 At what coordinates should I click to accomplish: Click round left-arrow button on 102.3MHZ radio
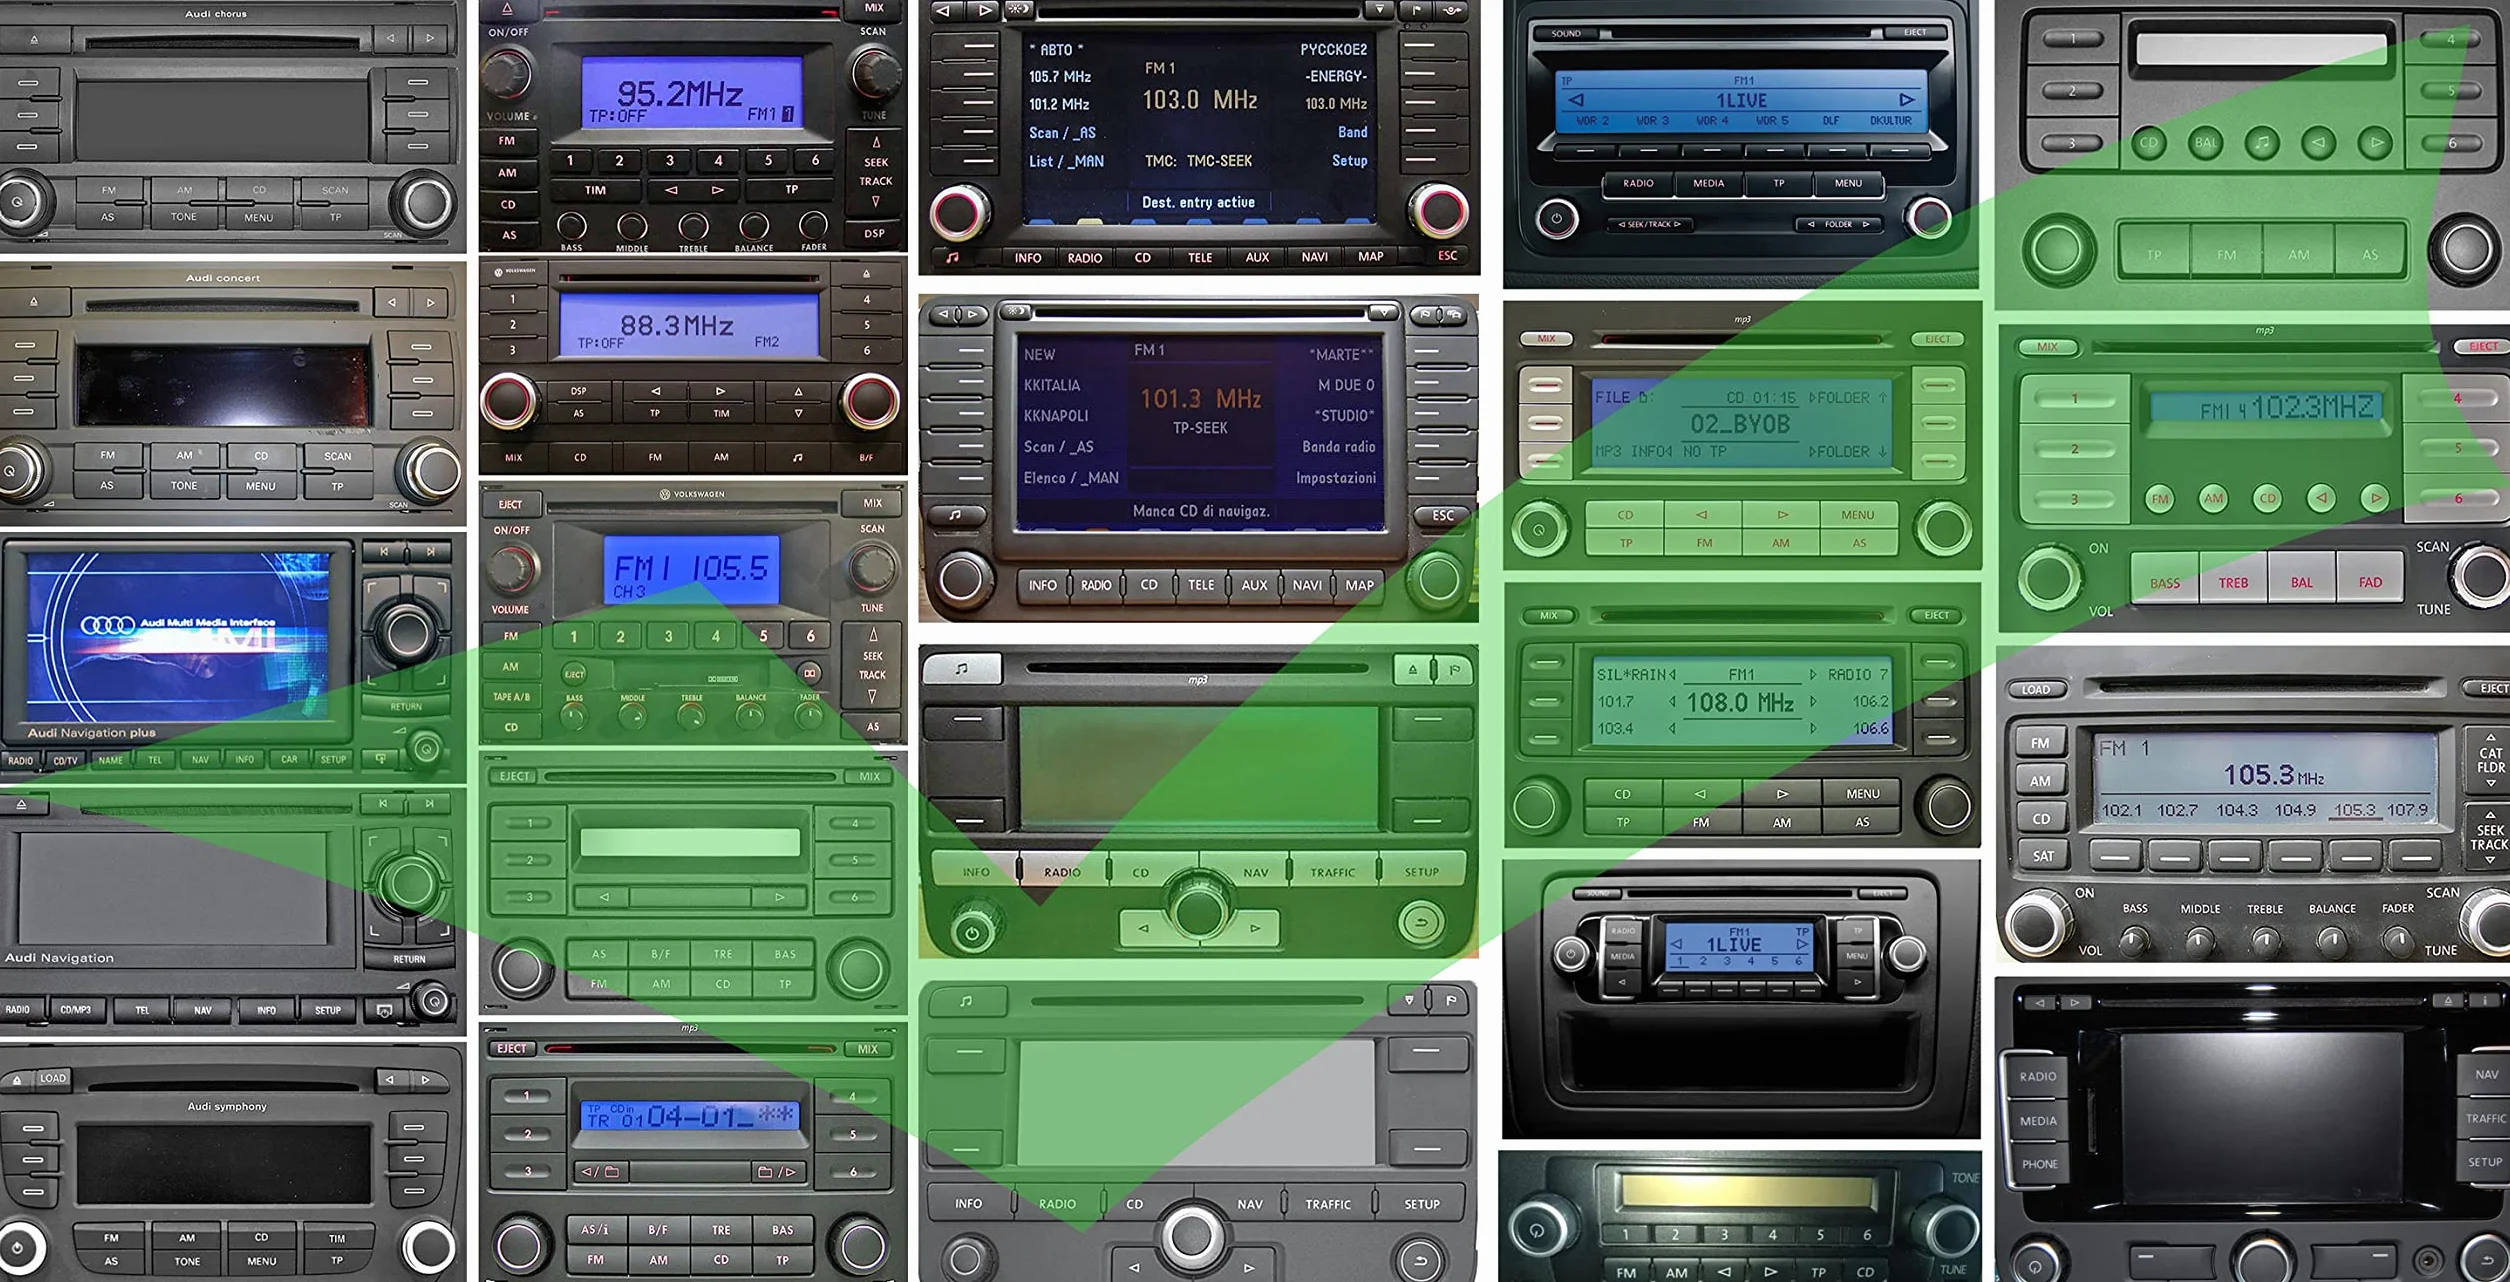pyautogui.click(x=2321, y=497)
